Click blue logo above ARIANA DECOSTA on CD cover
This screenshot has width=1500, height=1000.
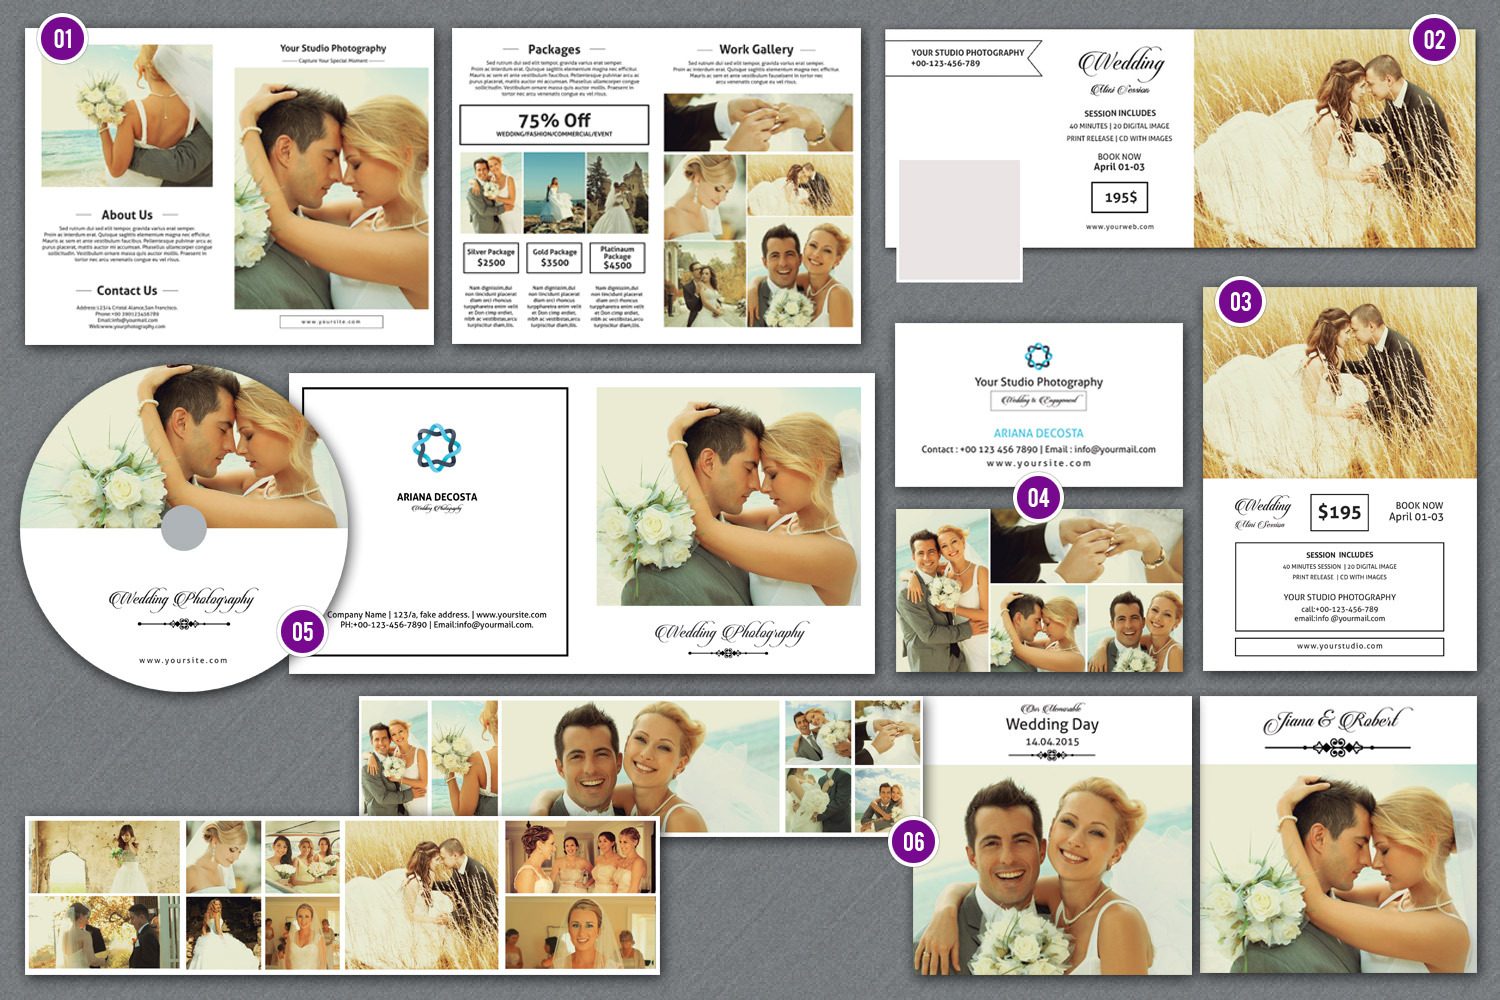[x=437, y=447]
